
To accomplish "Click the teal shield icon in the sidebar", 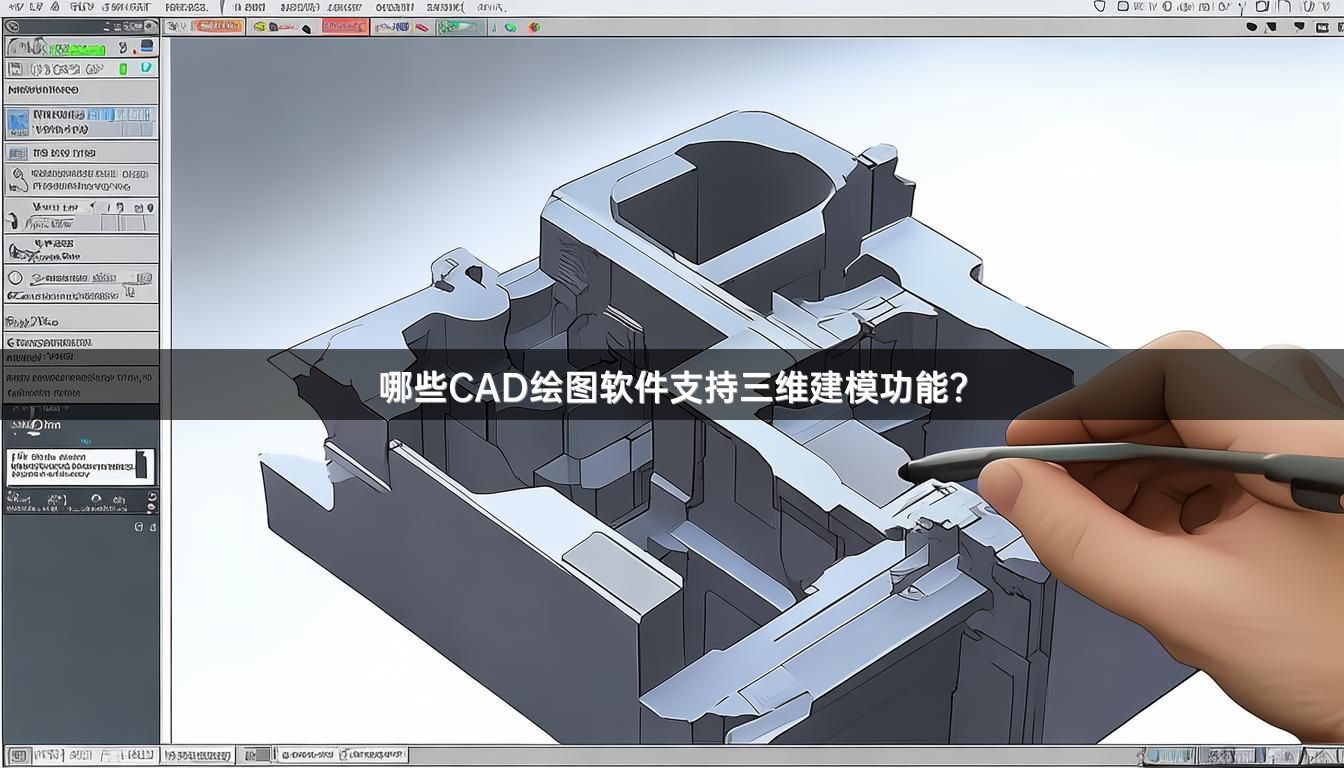I will 146,68.
